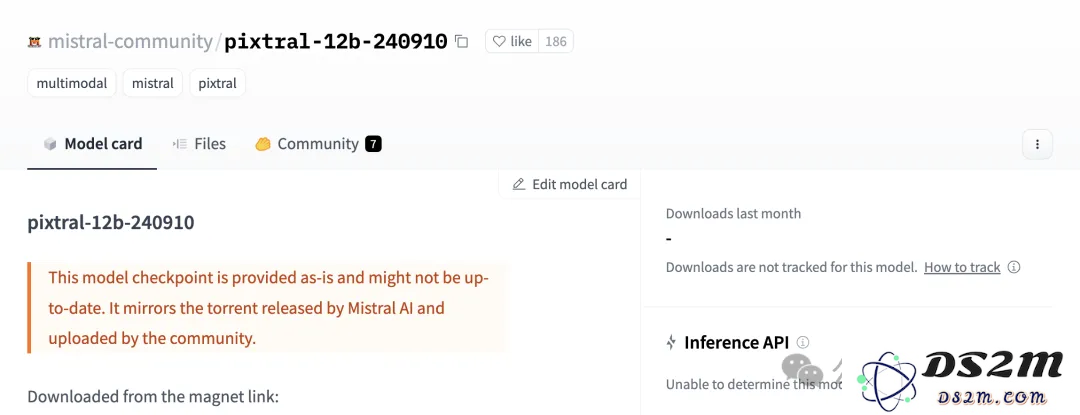
Task: Open the three-dot more options menu
Action: (x=1037, y=145)
